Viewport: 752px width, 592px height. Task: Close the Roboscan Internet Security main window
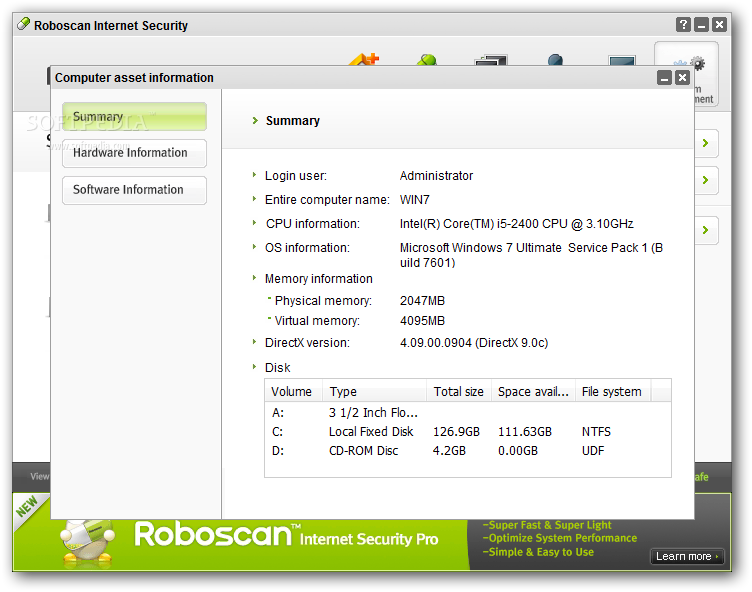tap(719, 24)
